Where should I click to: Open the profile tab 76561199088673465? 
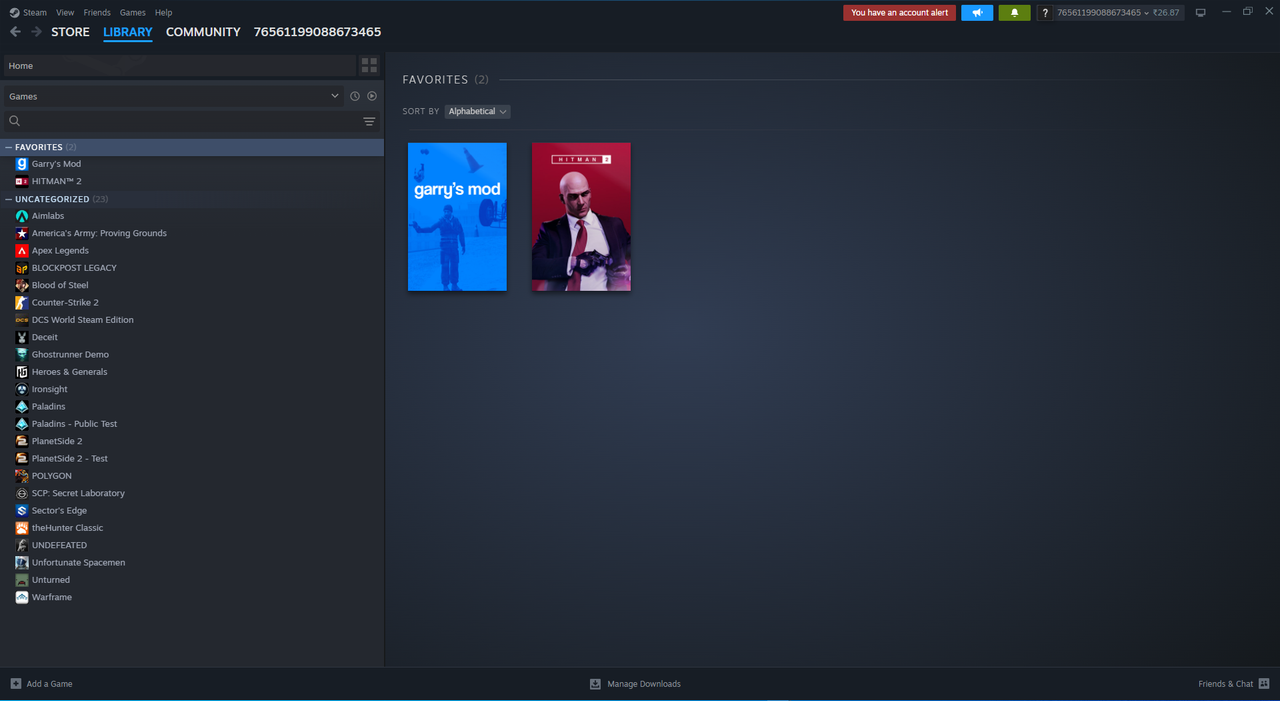point(317,32)
